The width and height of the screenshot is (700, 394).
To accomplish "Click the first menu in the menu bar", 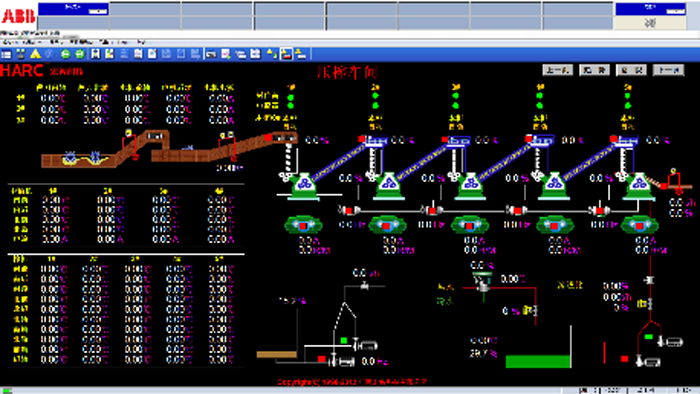I will pyautogui.click(x=9, y=42).
